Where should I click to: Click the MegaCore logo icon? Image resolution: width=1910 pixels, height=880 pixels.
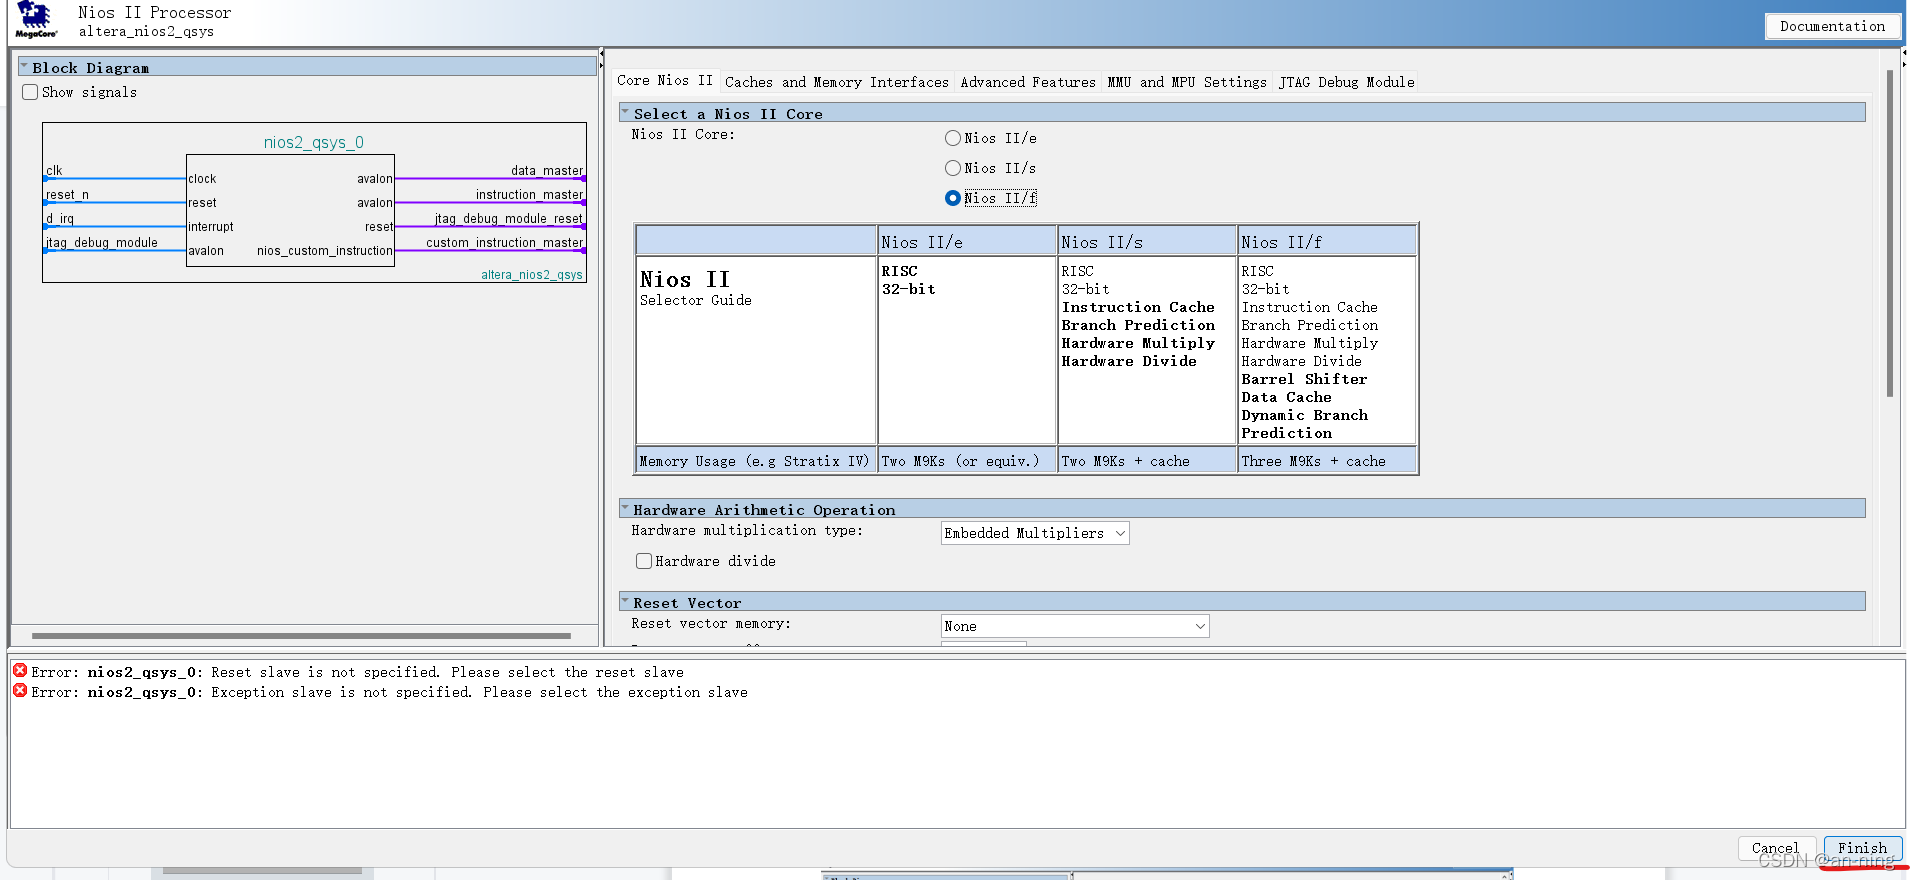(x=36, y=20)
